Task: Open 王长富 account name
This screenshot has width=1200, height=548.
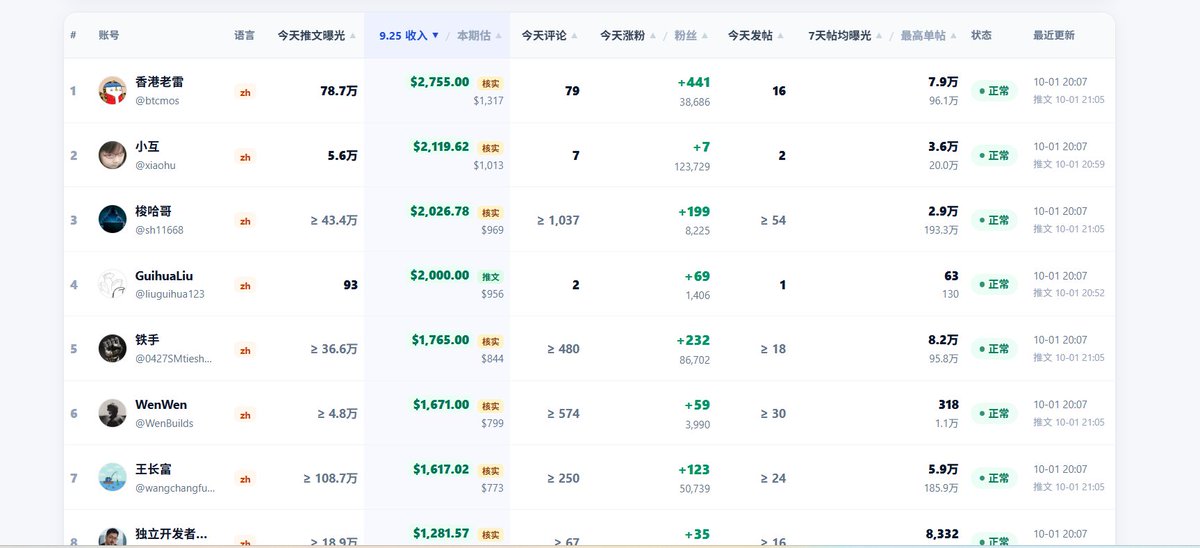Action: coord(153,469)
